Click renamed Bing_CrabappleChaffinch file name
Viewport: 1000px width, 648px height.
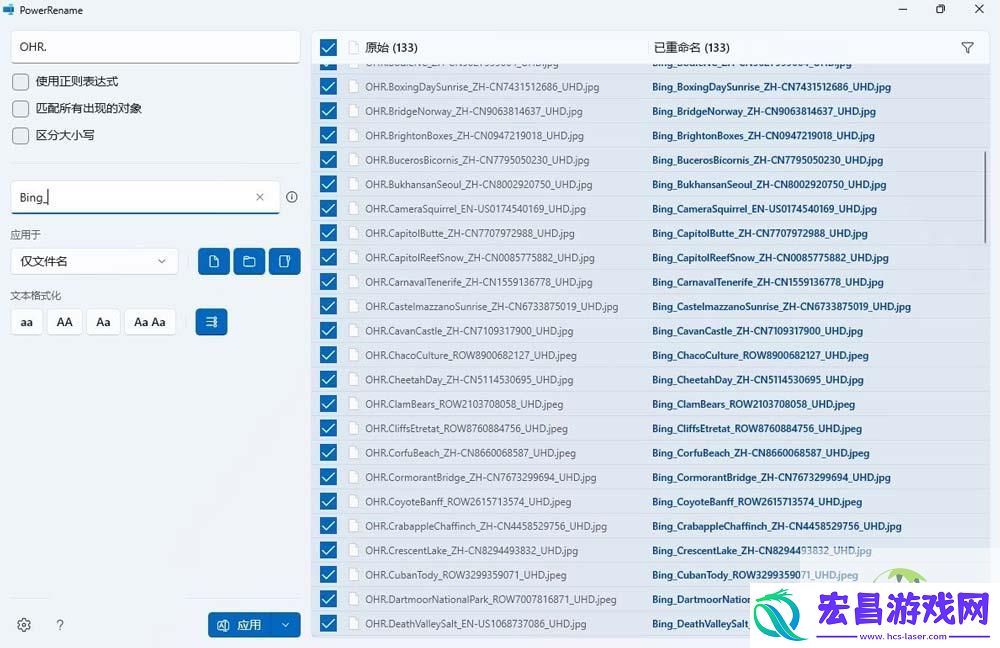(x=776, y=526)
